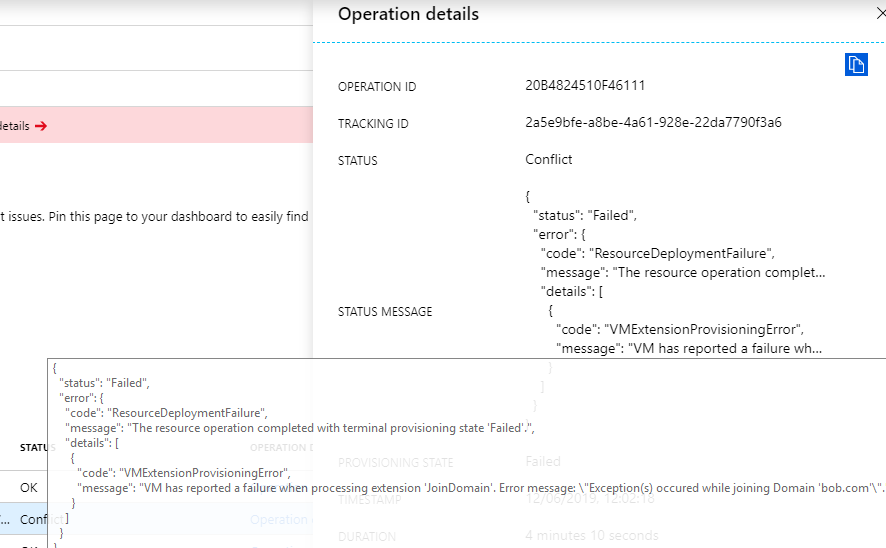Open the Operation details link in Conflict row

[x=281, y=519]
